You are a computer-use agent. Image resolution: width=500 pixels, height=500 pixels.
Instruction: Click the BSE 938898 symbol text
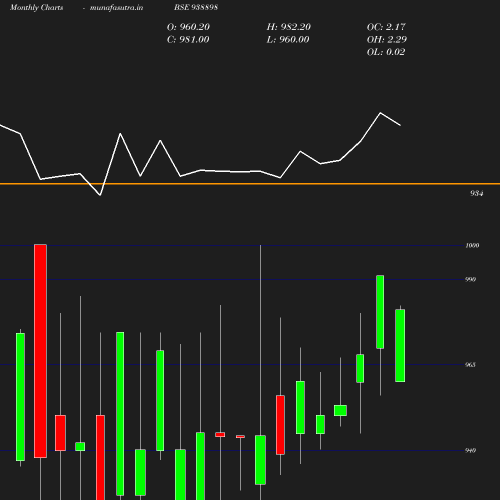click(x=196, y=7)
